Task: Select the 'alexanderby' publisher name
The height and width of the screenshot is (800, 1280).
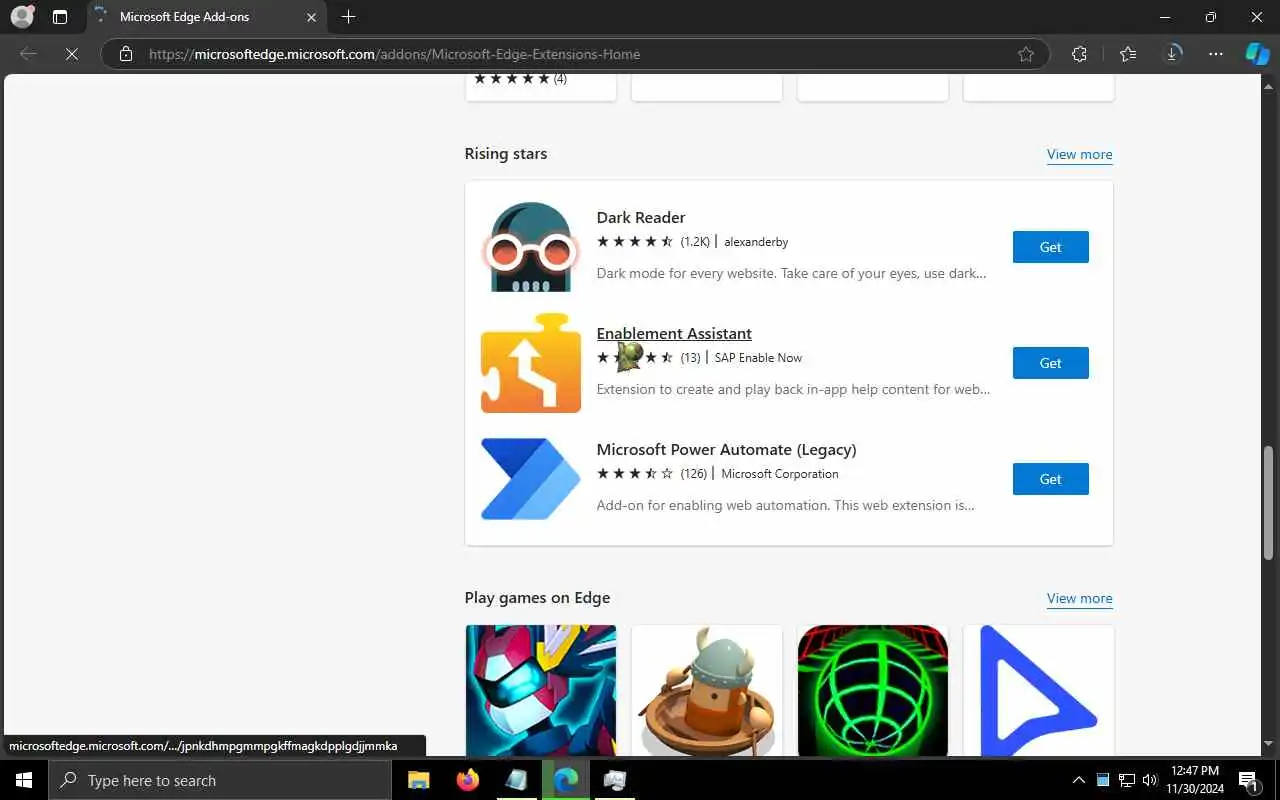Action: point(756,242)
